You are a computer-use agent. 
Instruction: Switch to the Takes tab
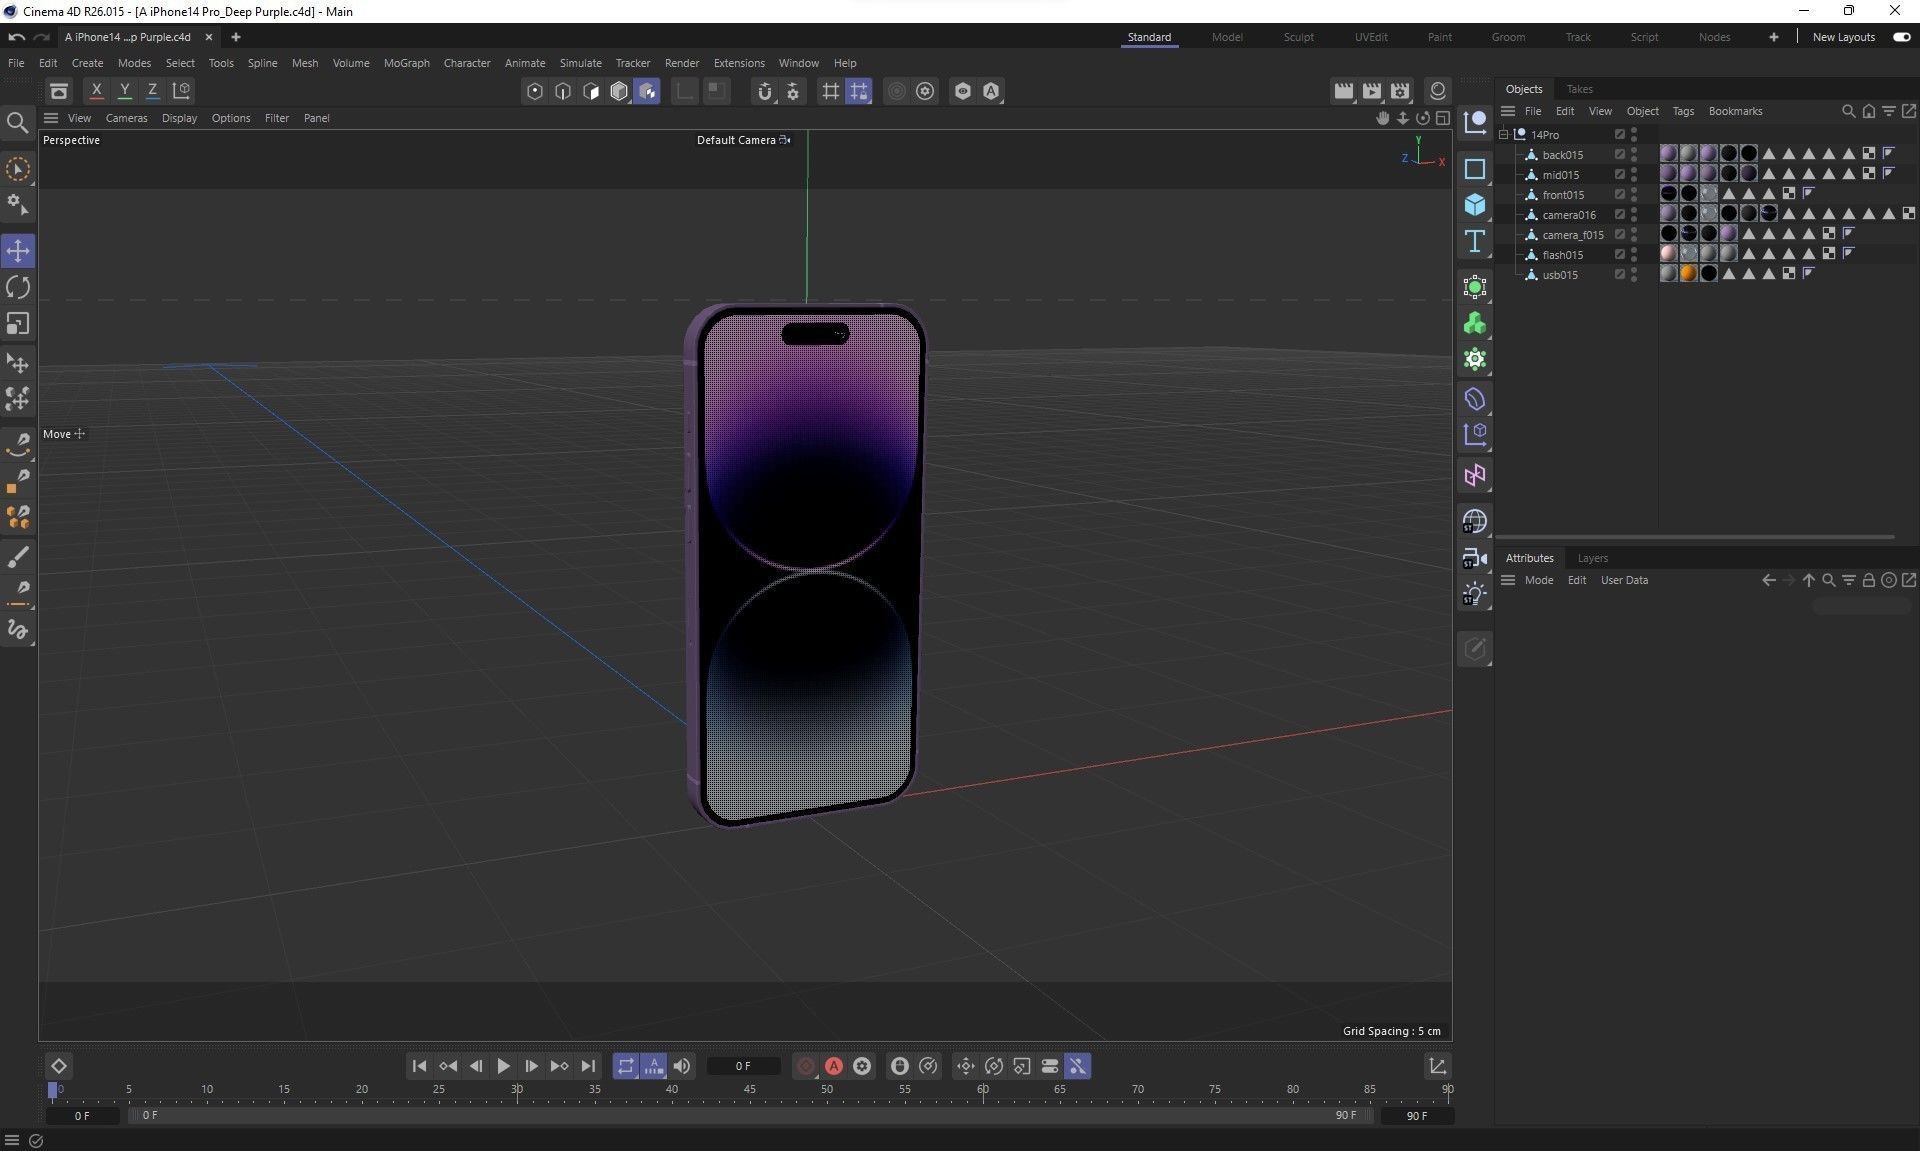(x=1579, y=89)
